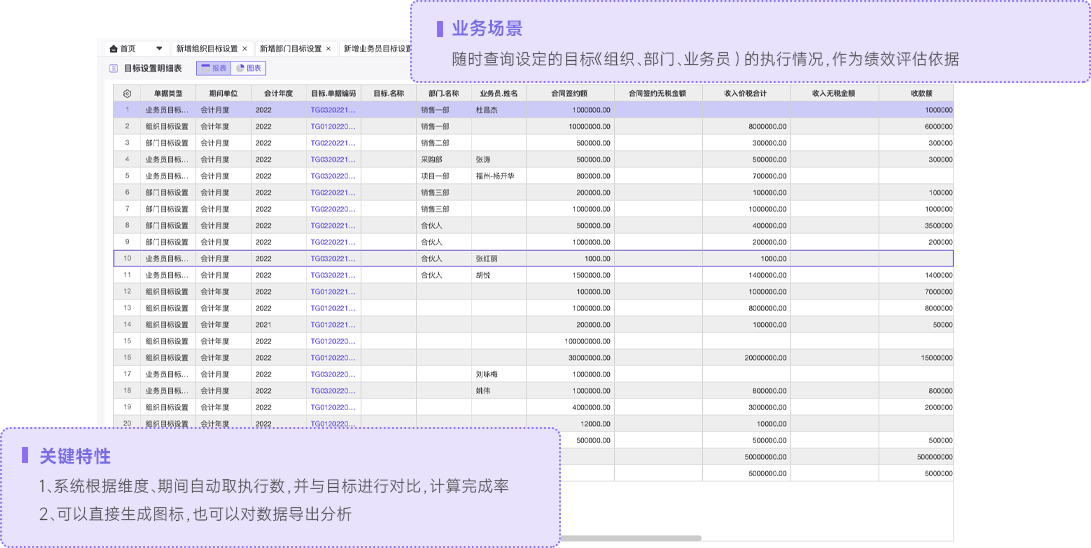This screenshot has height=548, width=1091.
Task: Switch to the 新增部门目标设置 tab
Action: (x=291, y=48)
